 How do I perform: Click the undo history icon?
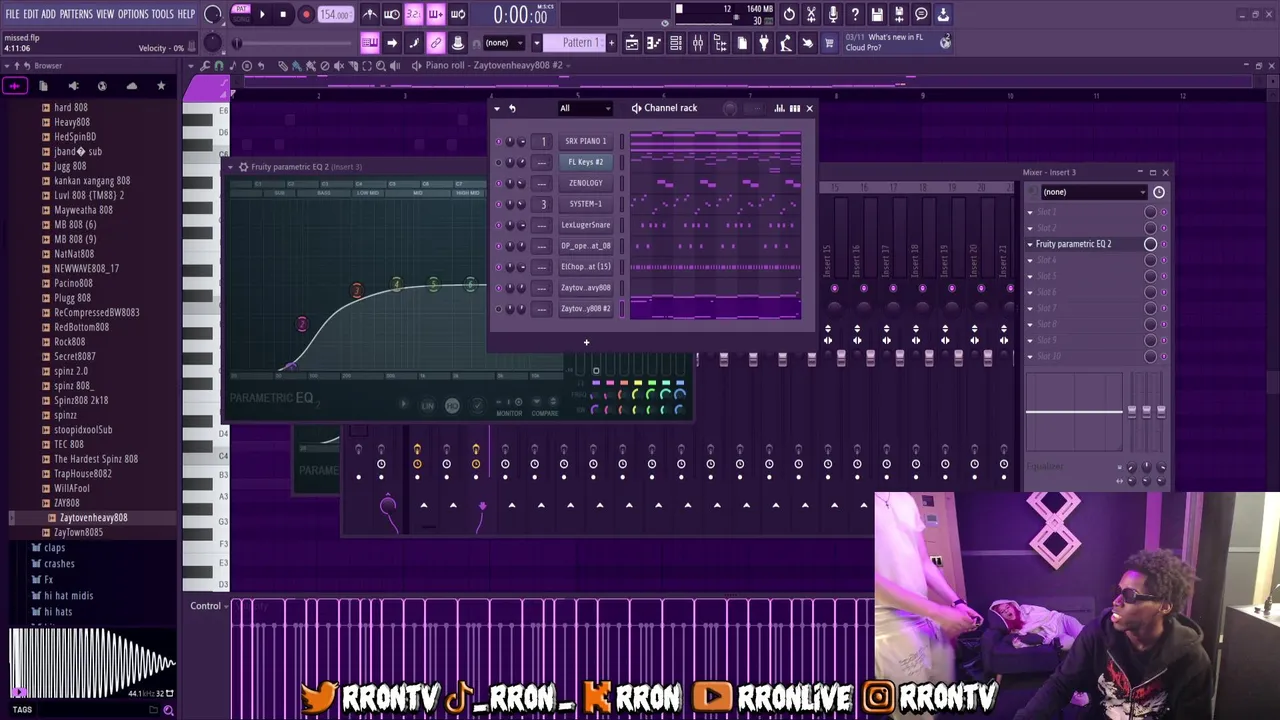(x=788, y=14)
